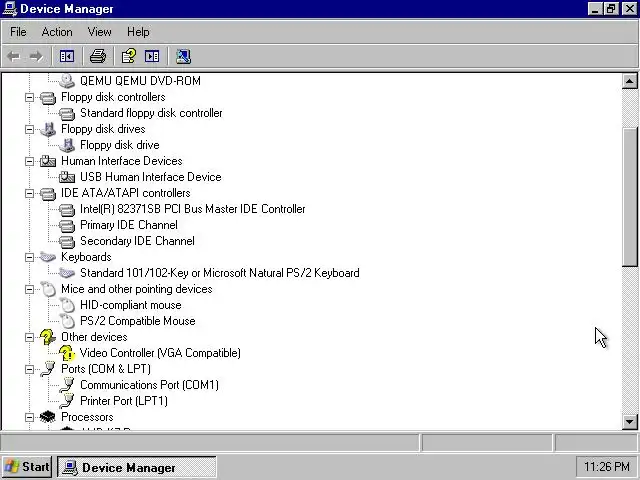The height and width of the screenshot is (480, 640).
Task: Collapse the Ports (COM & LPT) node
Action: [x=29, y=369]
